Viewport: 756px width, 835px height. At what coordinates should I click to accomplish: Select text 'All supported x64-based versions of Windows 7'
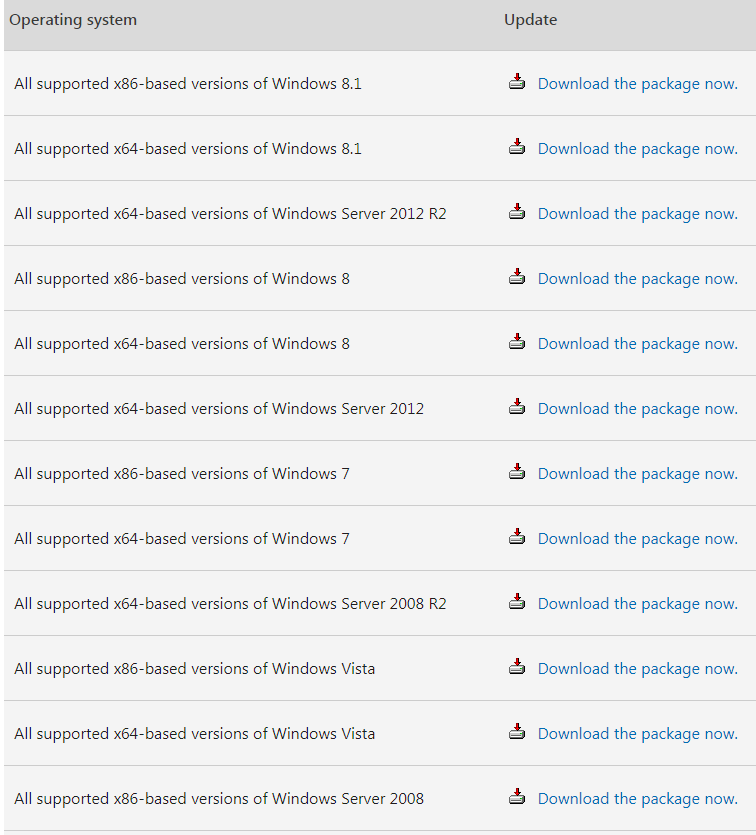[x=182, y=538]
